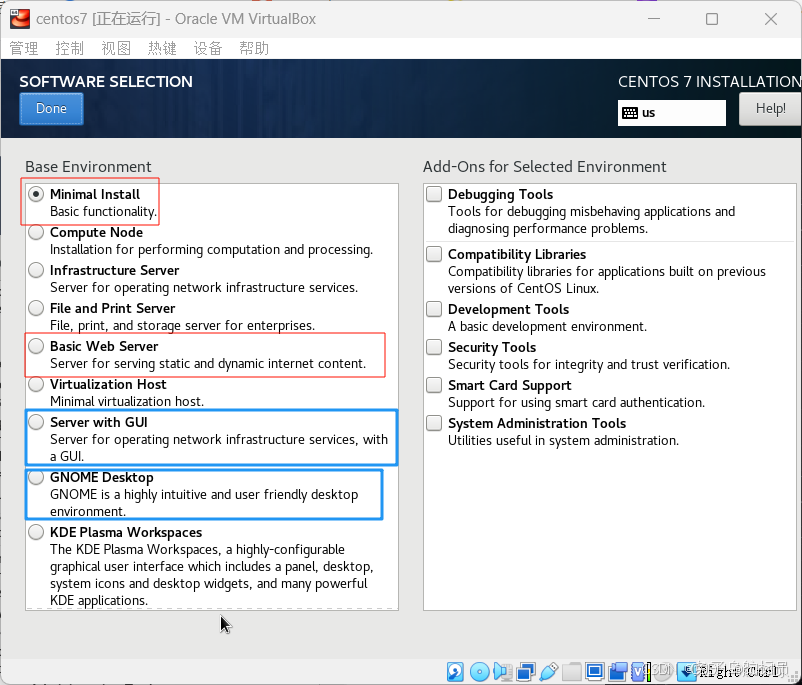This screenshot has height=685, width=802.
Task: Open the 热键 menu
Action: [162, 49]
